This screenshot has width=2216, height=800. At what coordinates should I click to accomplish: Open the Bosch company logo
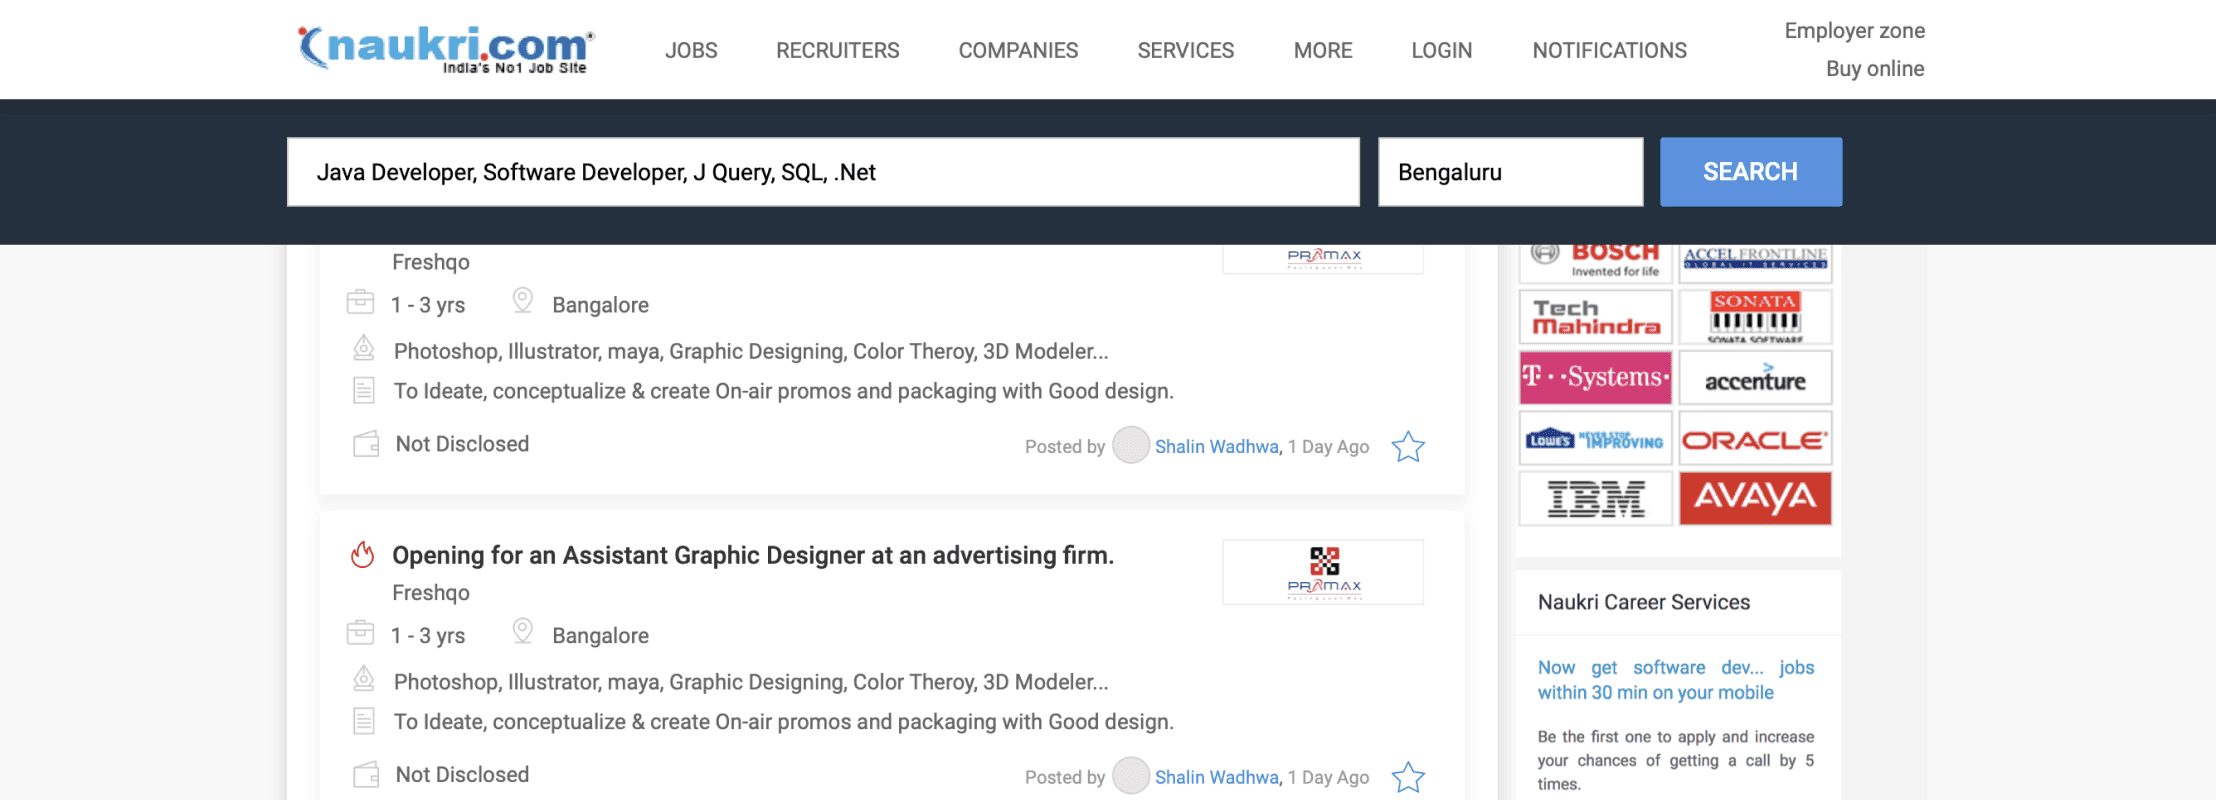click(1596, 263)
